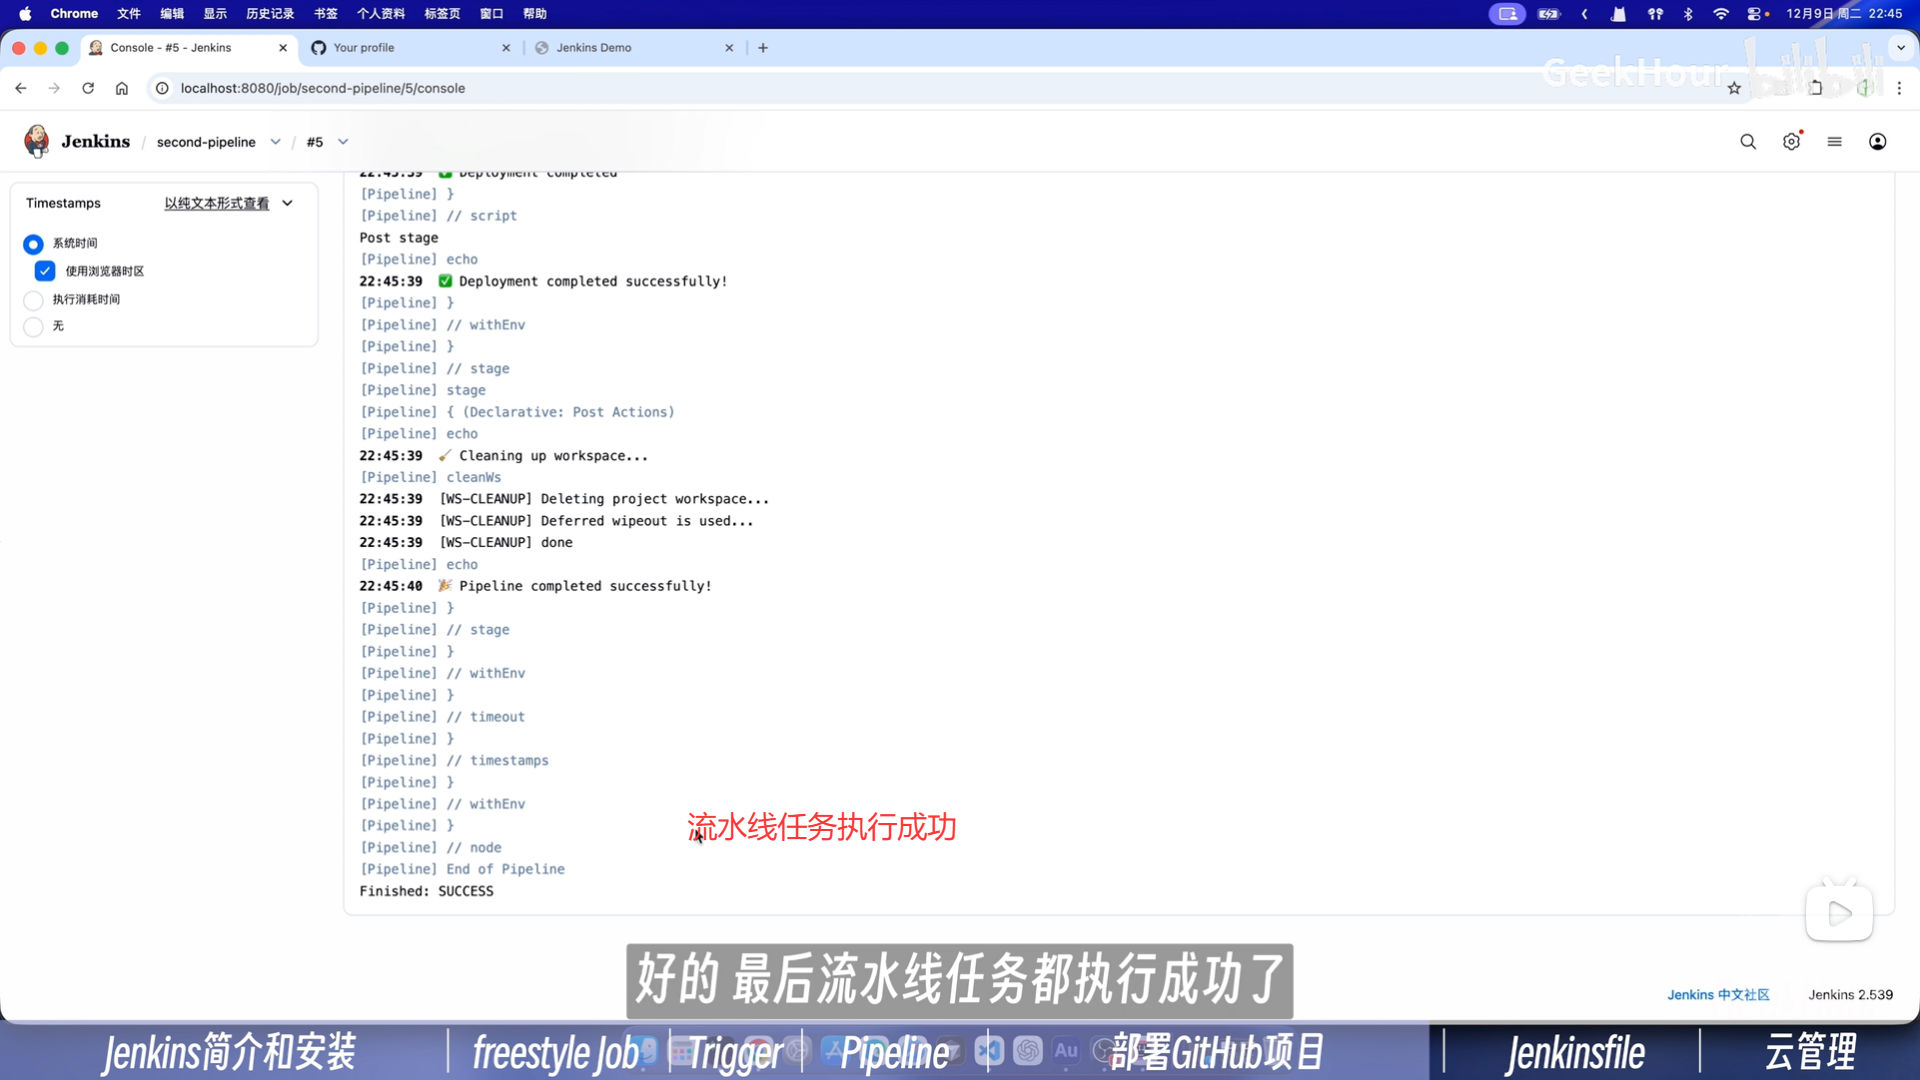Uncheck 使用浏览器时区 checkbox
1920x1080 pixels.
pyautogui.click(x=45, y=271)
